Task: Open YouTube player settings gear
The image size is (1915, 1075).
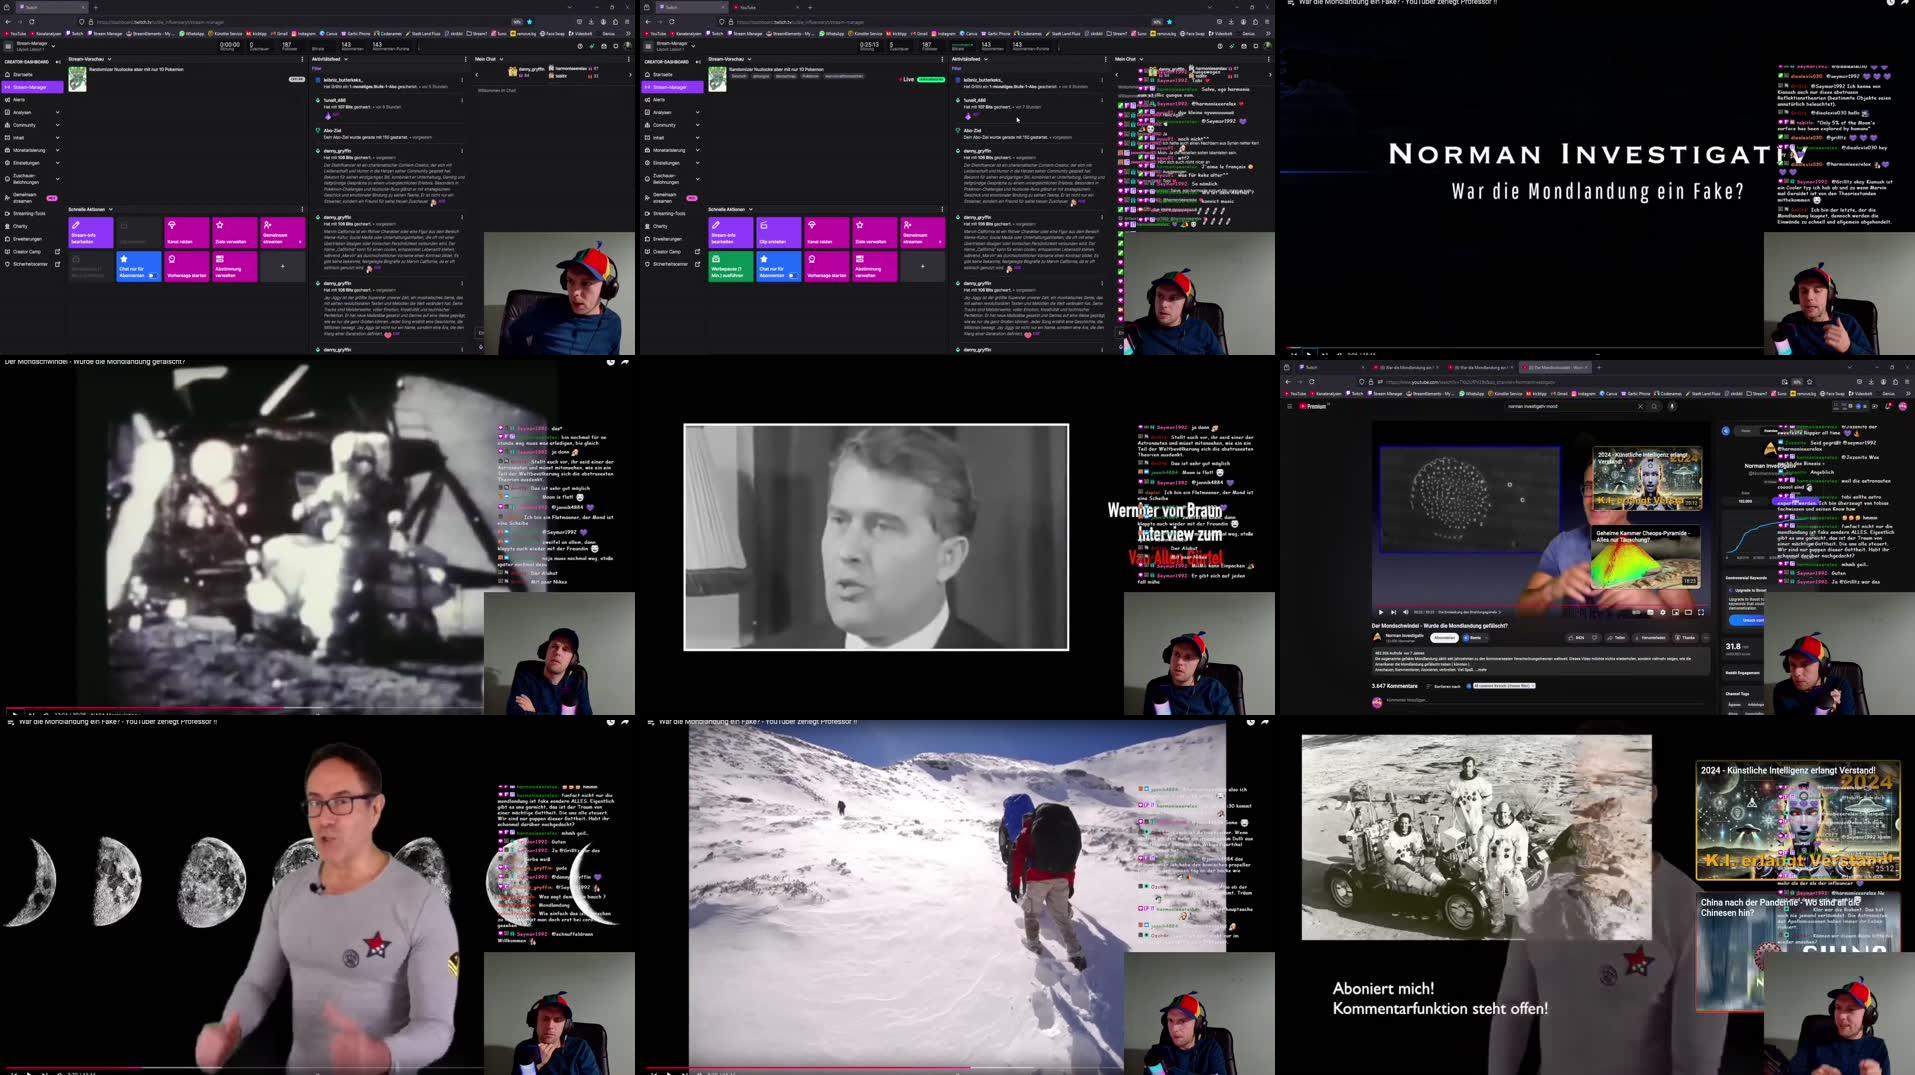Action: coord(1662,612)
